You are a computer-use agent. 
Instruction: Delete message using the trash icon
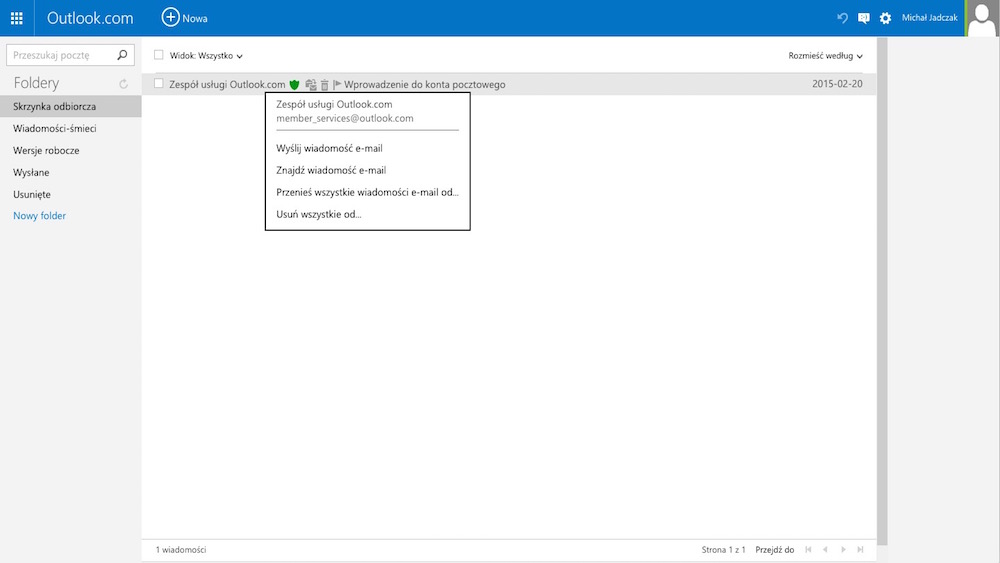click(x=325, y=84)
